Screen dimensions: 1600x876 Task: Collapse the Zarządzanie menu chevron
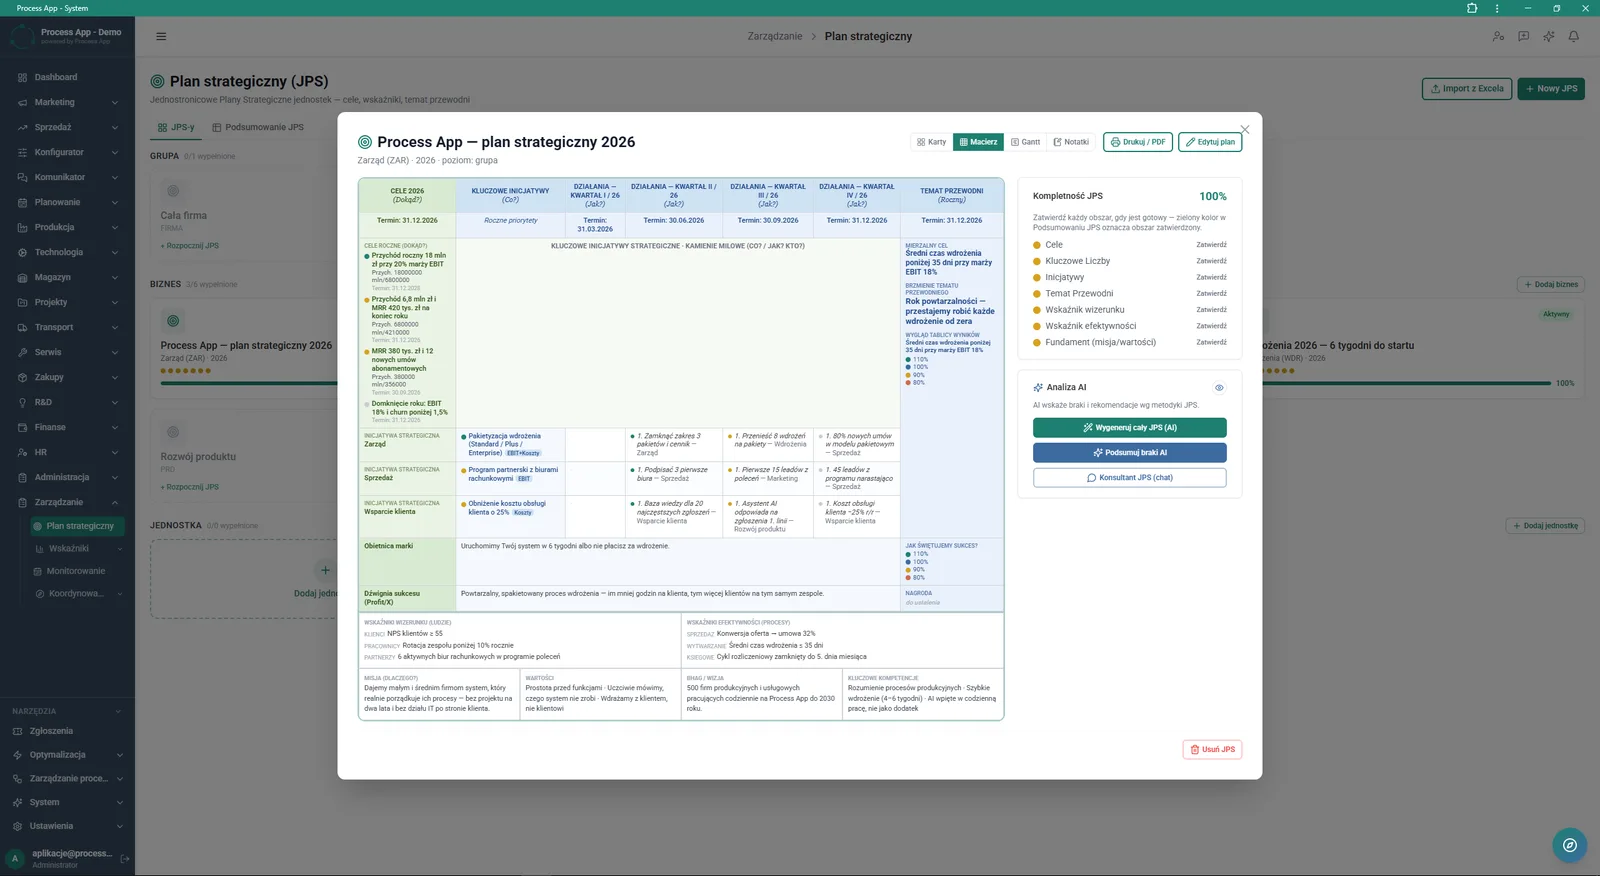(x=115, y=502)
